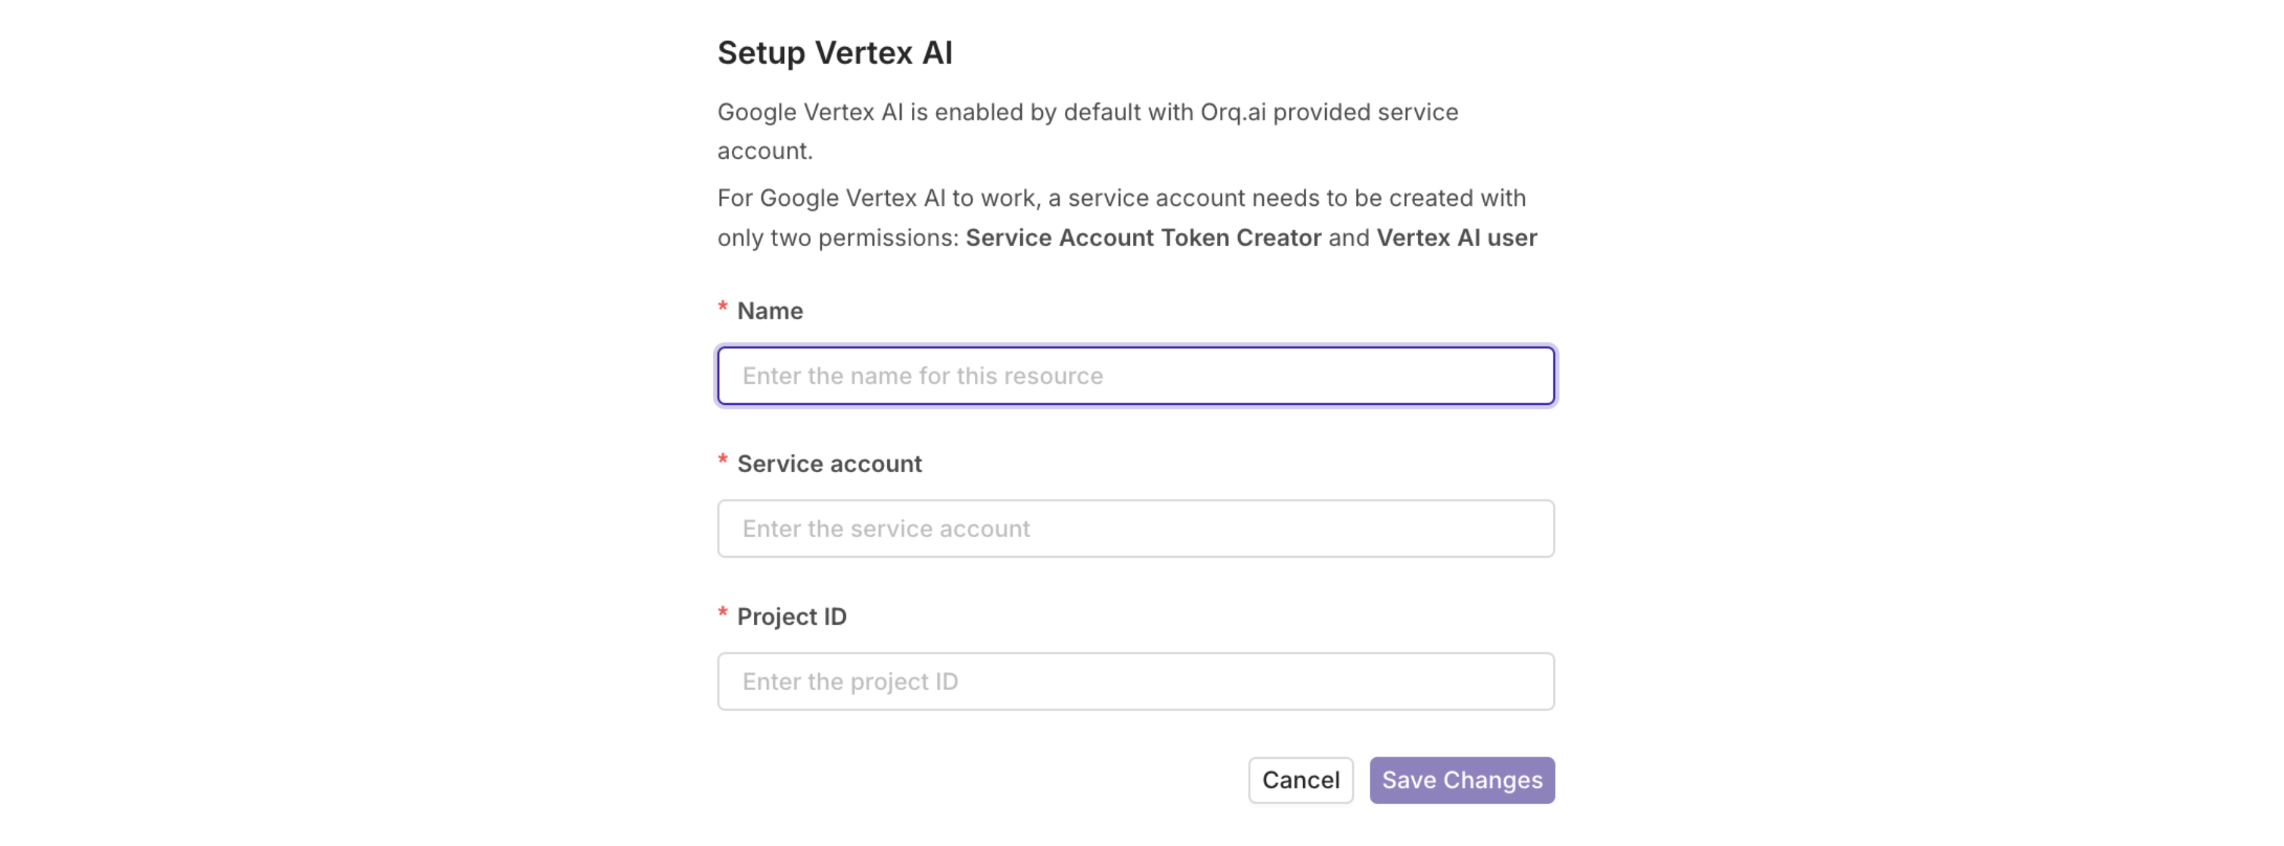This screenshot has width=2284, height=846.
Task: Focus the Service account text box
Action: point(1135,529)
